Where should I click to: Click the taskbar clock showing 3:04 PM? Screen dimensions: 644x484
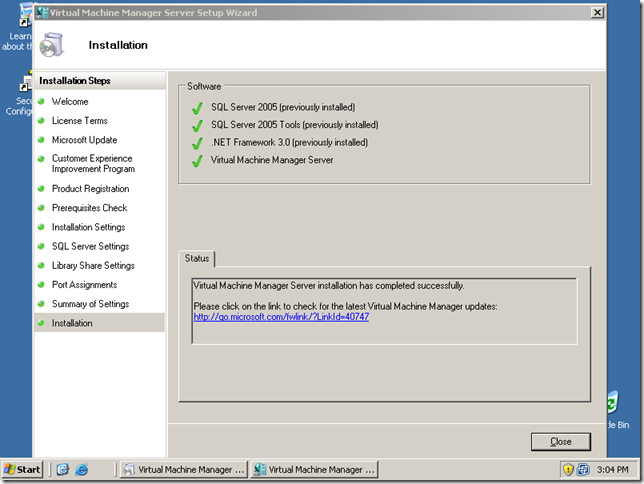click(x=612, y=469)
